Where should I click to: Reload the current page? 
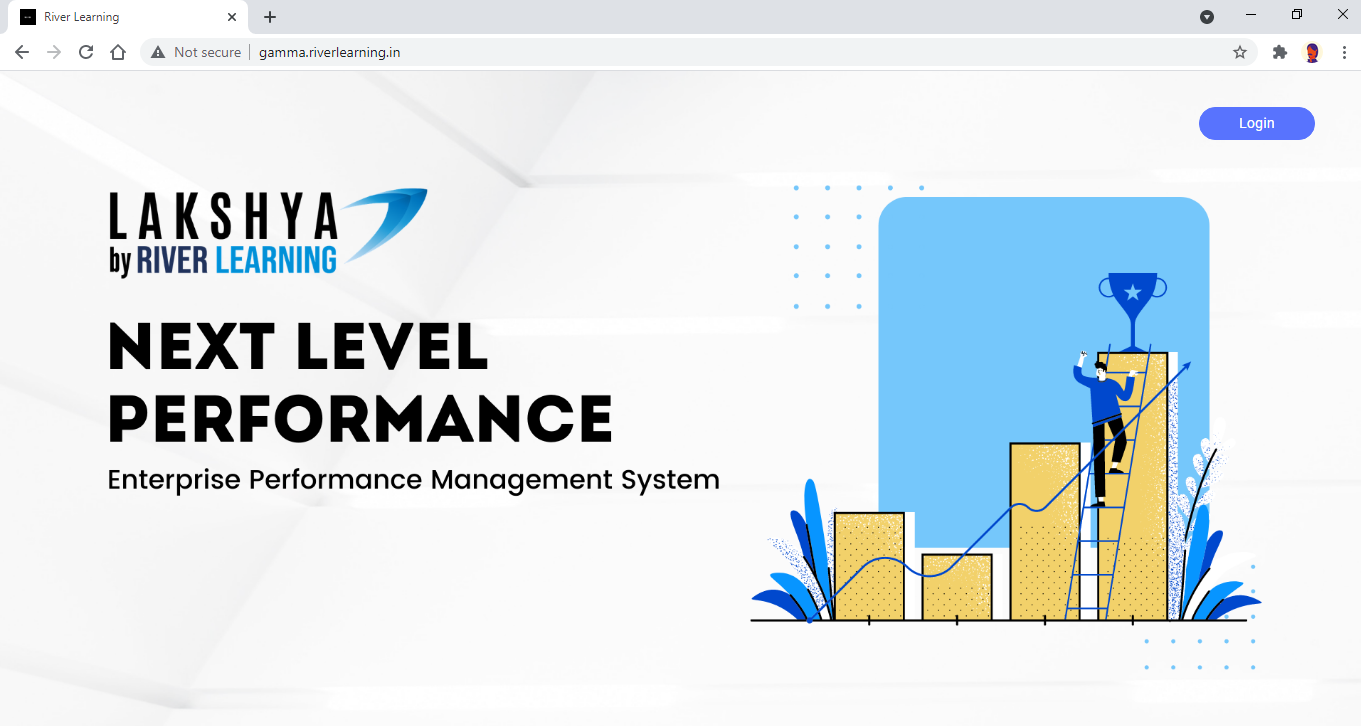86,52
